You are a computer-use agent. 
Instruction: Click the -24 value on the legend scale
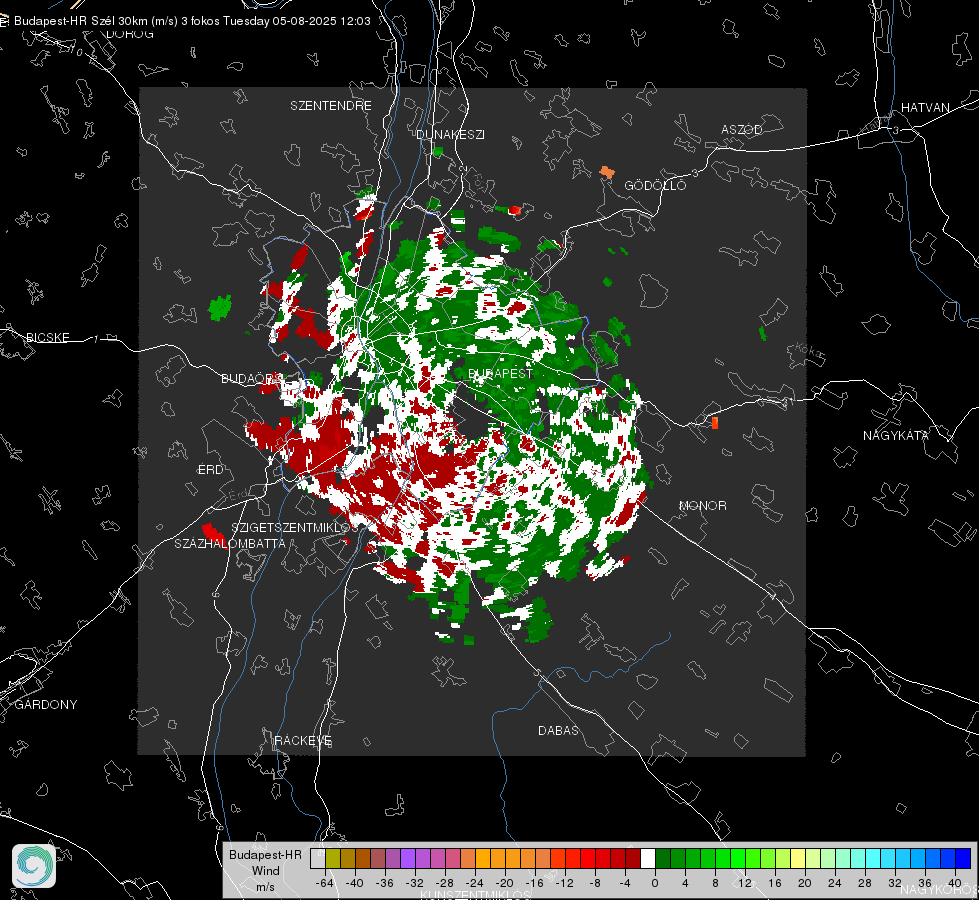click(x=475, y=883)
